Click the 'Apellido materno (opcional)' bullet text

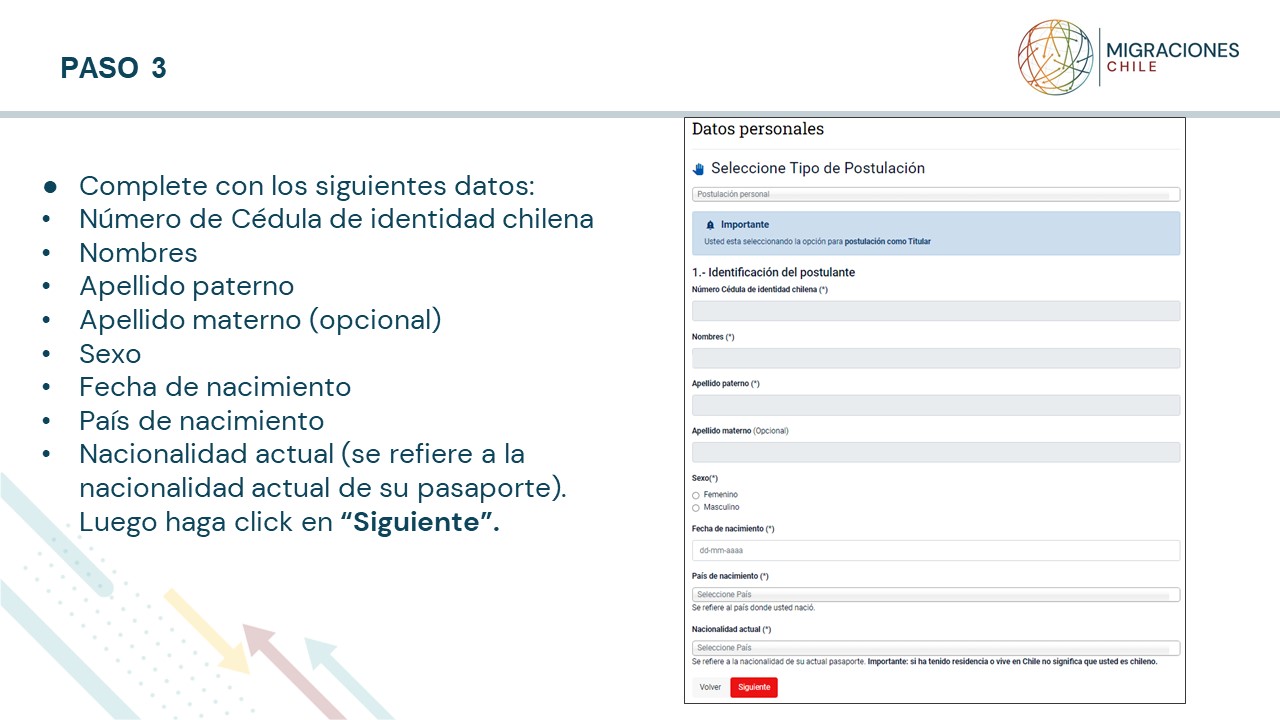tap(260, 320)
